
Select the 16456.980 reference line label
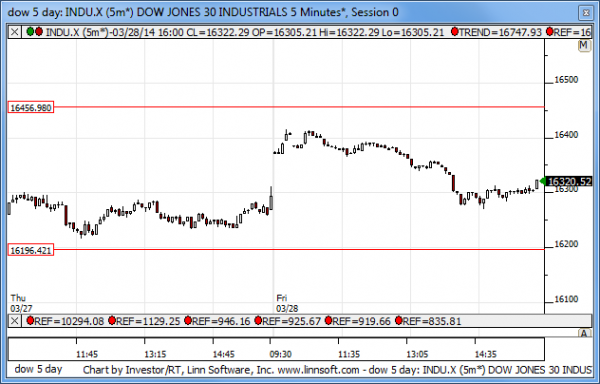(31, 107)
